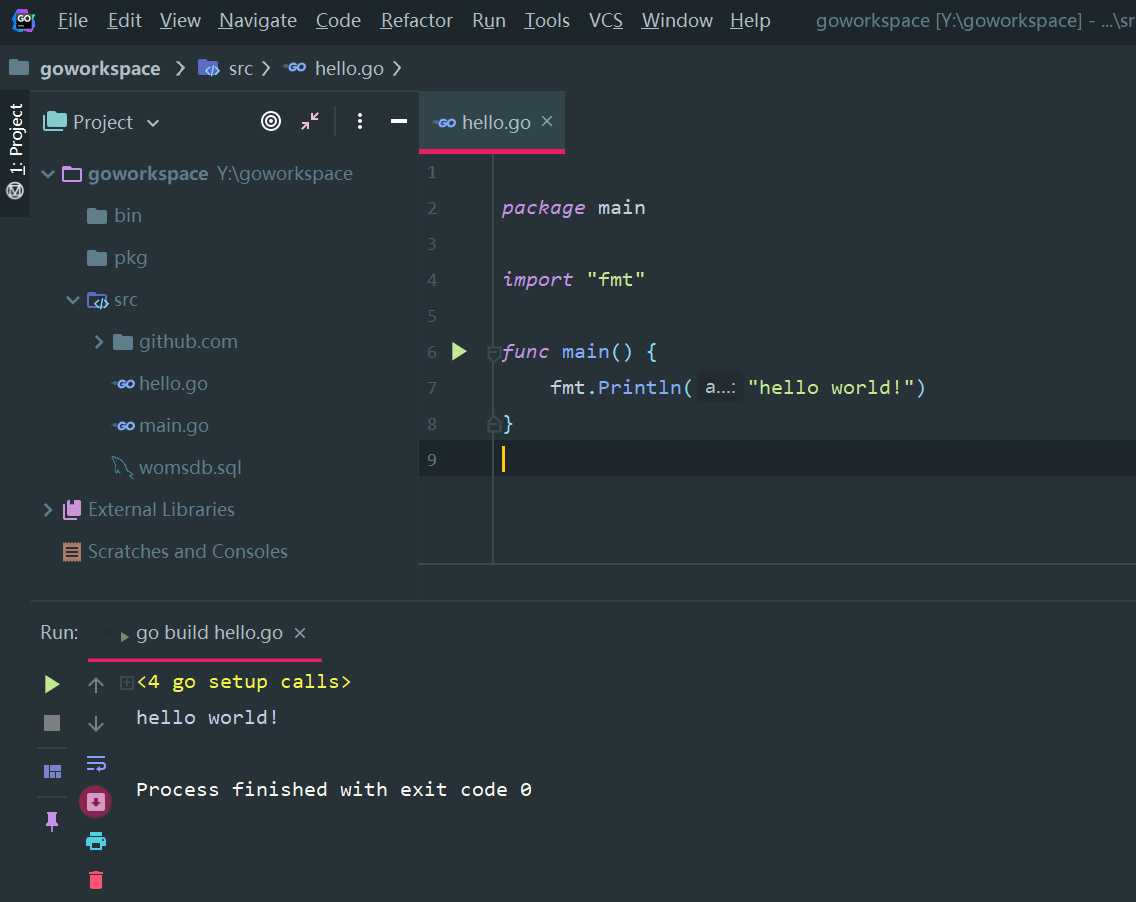Select hello.go in the project tree
The image size is (1136, 902).
173,383
